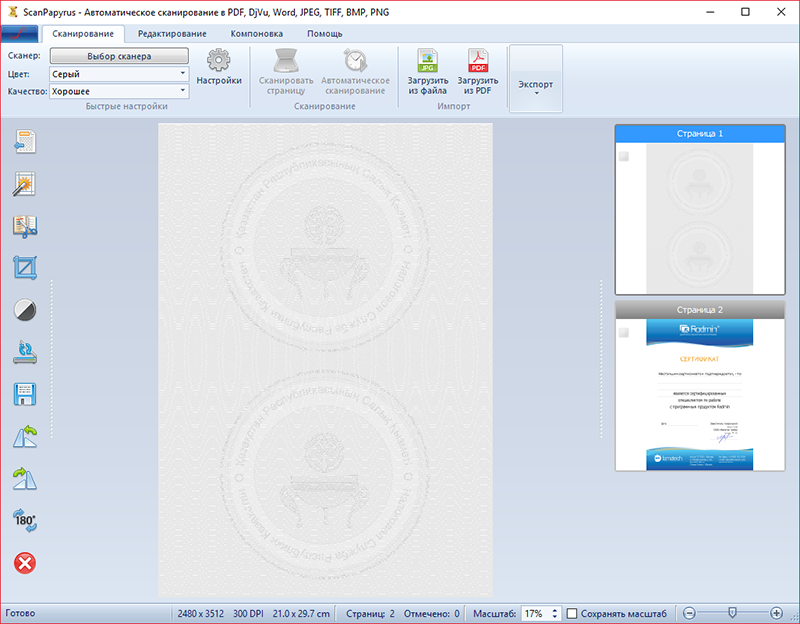The image size is (800, 624).
Task: Click Загрузить из файла JPG icon
Action: [428, 71]
